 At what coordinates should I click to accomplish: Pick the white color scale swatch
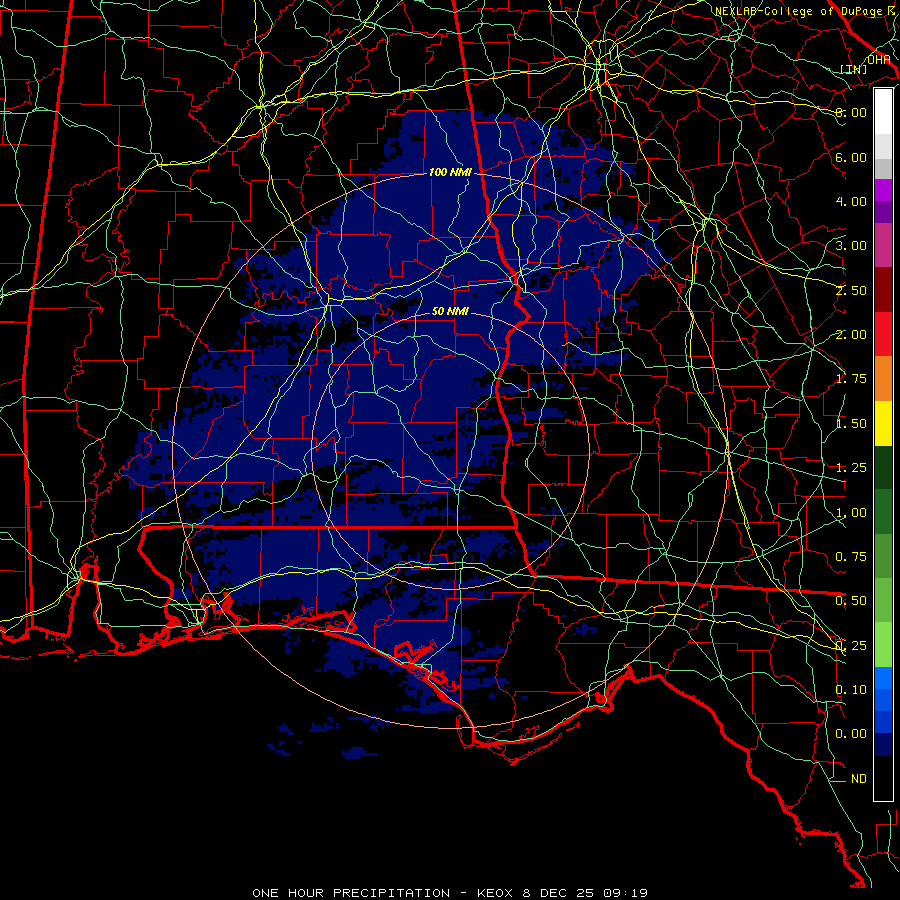pos(883,112)
